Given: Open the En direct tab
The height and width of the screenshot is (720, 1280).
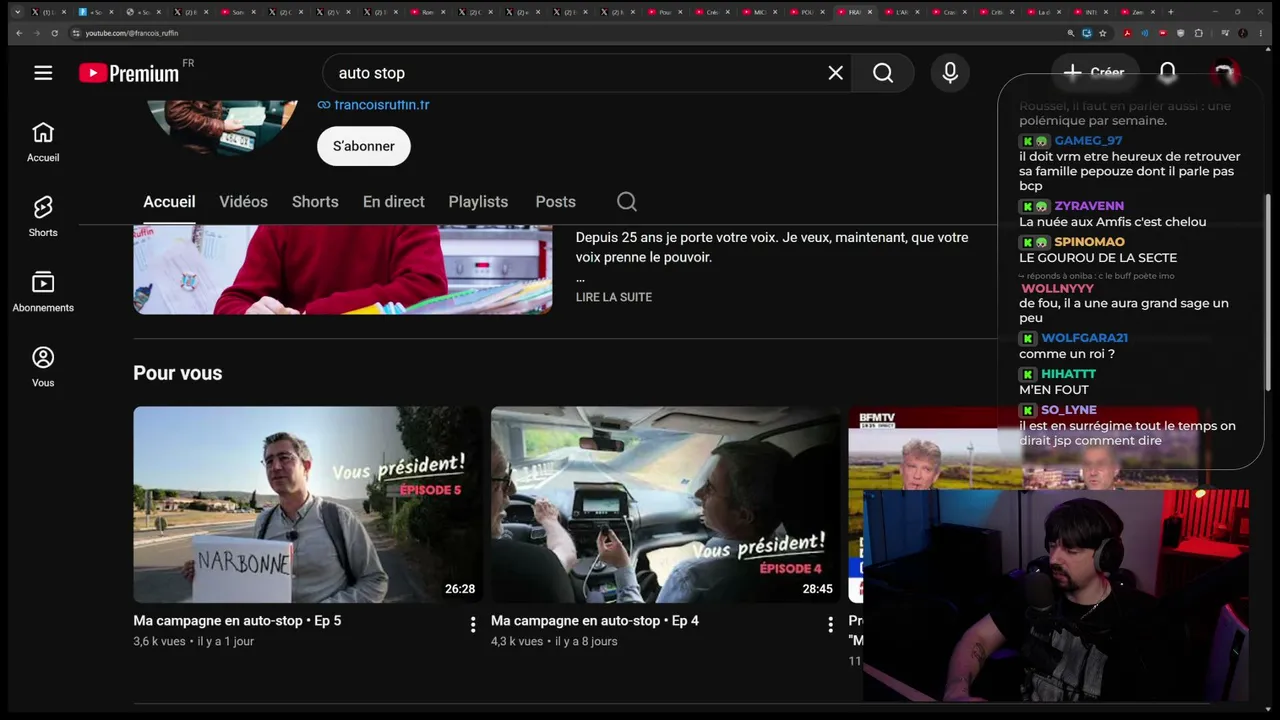Looking at the screenshot, I should (393, 202).
